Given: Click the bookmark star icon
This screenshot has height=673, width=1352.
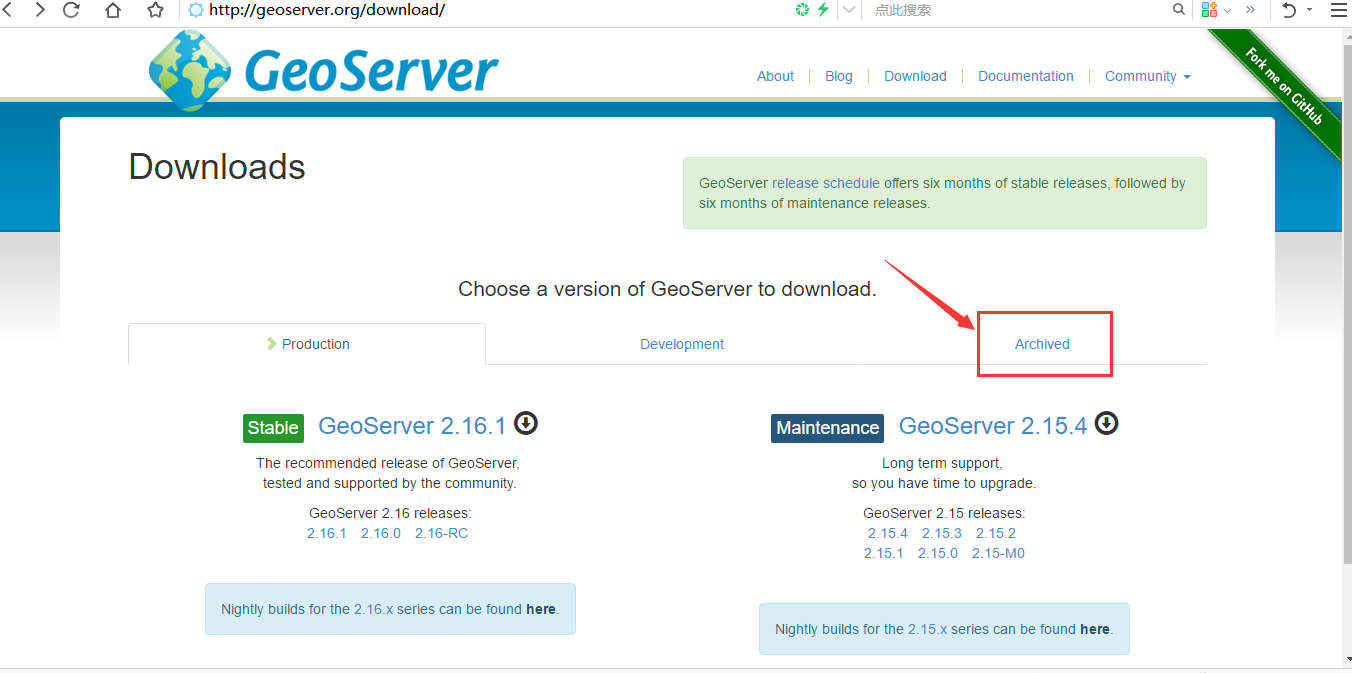Looking at the screenshot, I should coord(153,10).
